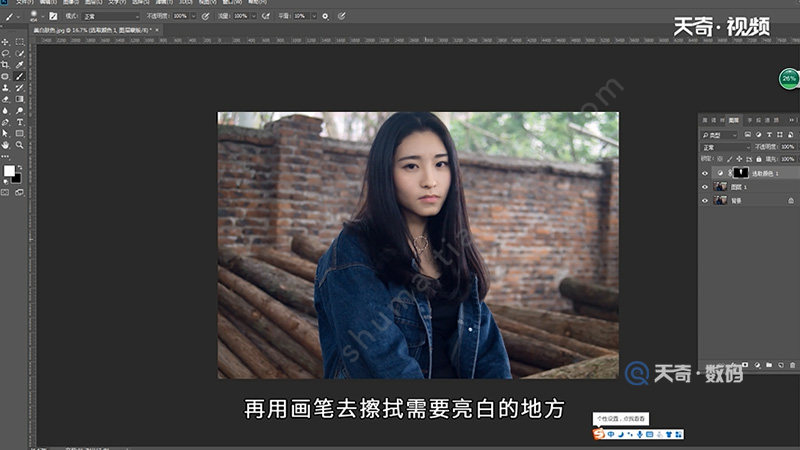The image size is (800, 450).
Task: Select the Eraser tool
Action: click(5, 99)
